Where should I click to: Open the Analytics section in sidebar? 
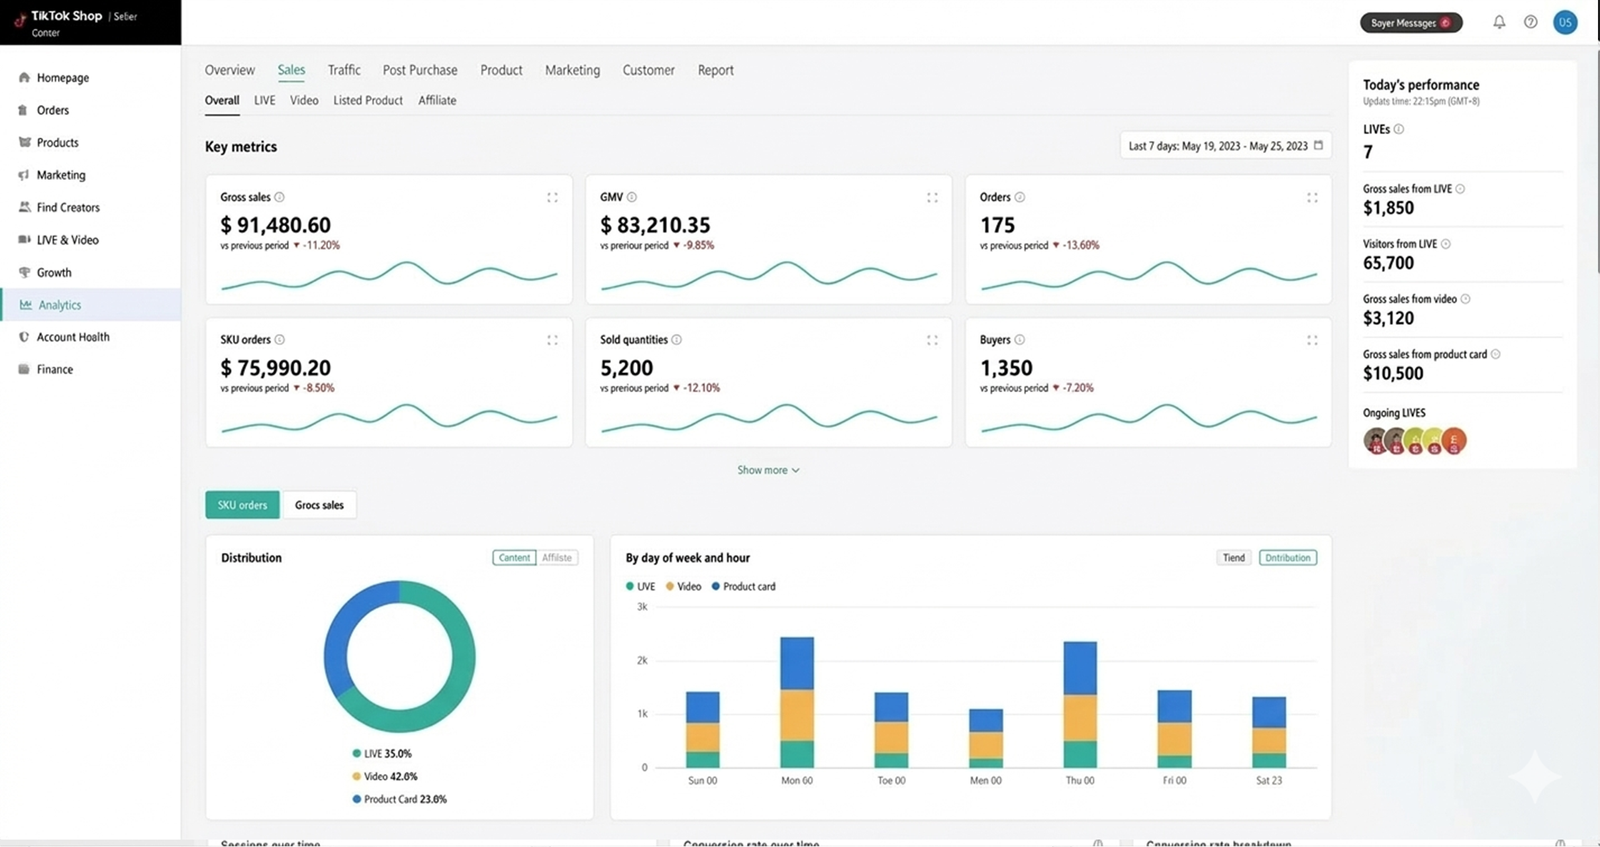tap(60, 305)
